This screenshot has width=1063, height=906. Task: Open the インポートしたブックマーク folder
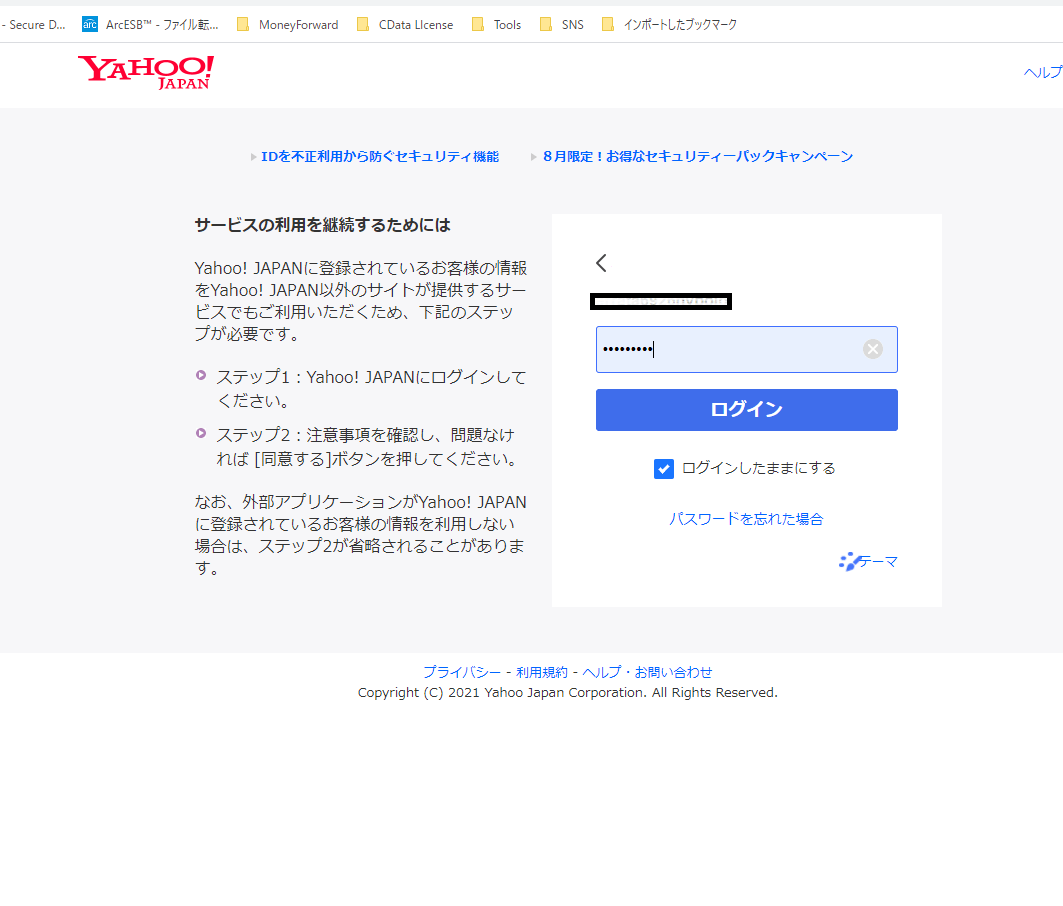tap(669, 24)
